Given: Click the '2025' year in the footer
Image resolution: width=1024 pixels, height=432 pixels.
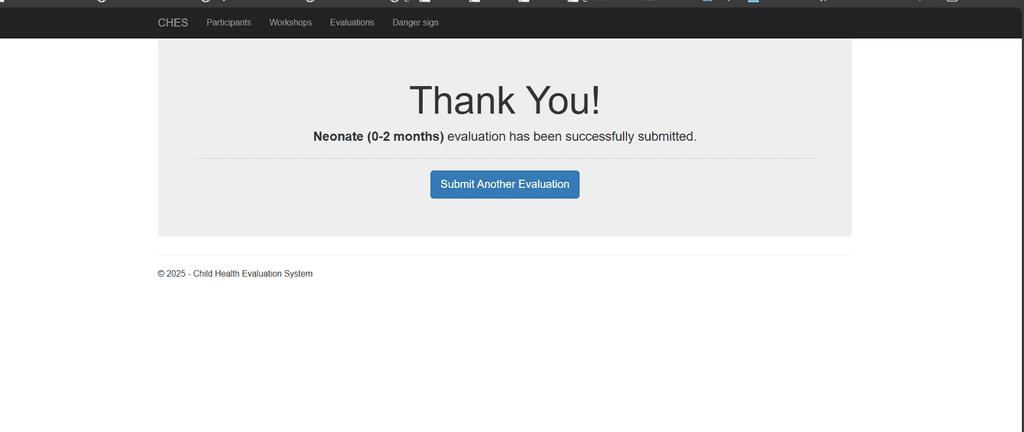Looking at the screenshot, I should click(176, 274).
